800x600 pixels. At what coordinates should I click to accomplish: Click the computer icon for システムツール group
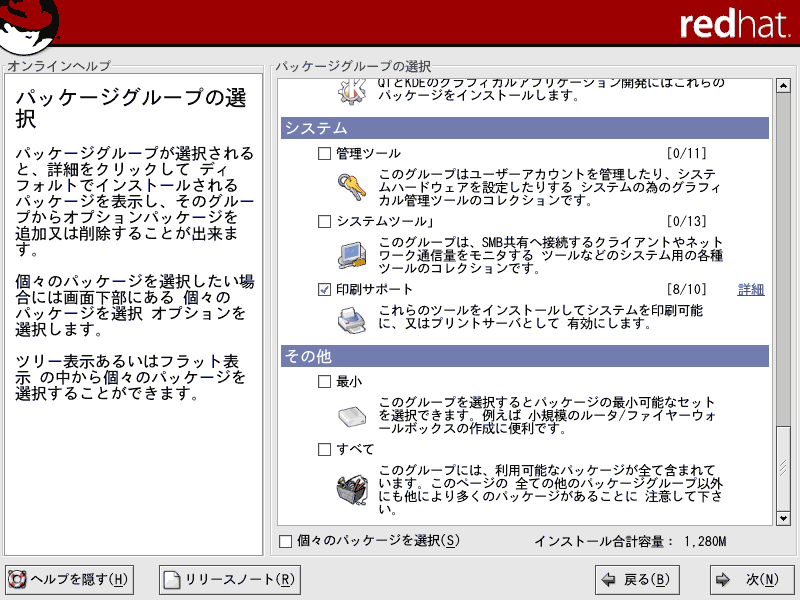tap(352, 254)
